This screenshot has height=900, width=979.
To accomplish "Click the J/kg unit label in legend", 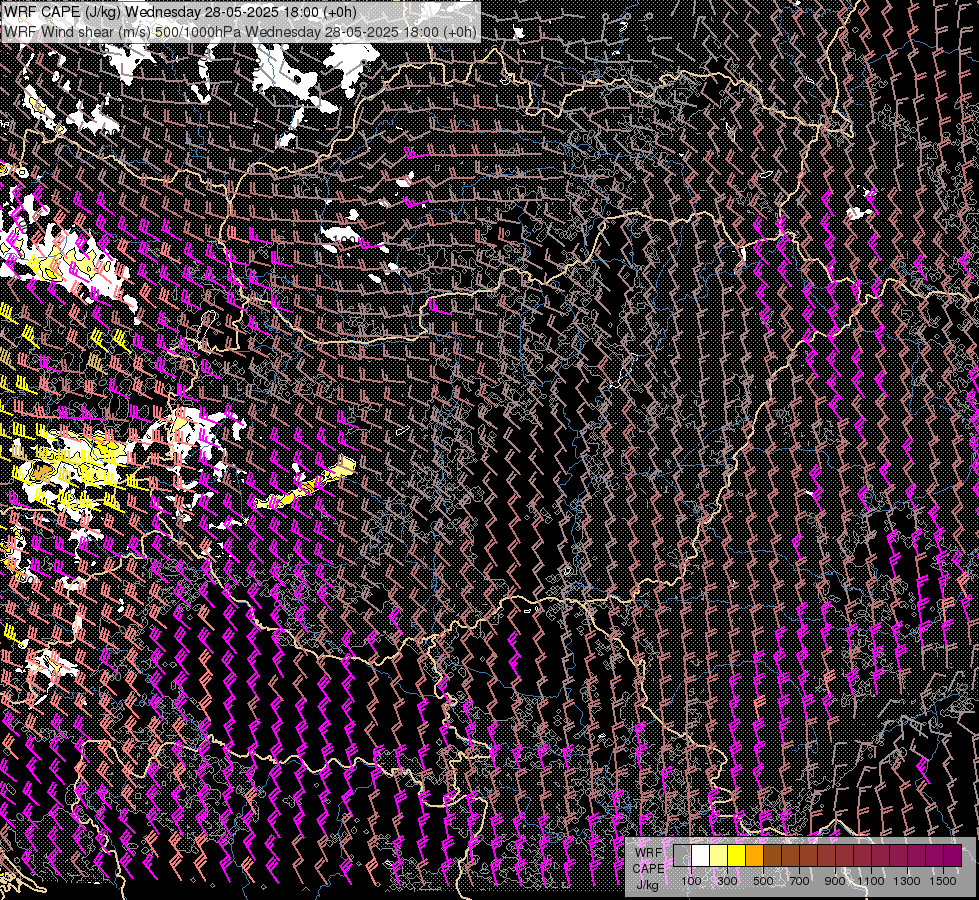I will tap(647, 886).
